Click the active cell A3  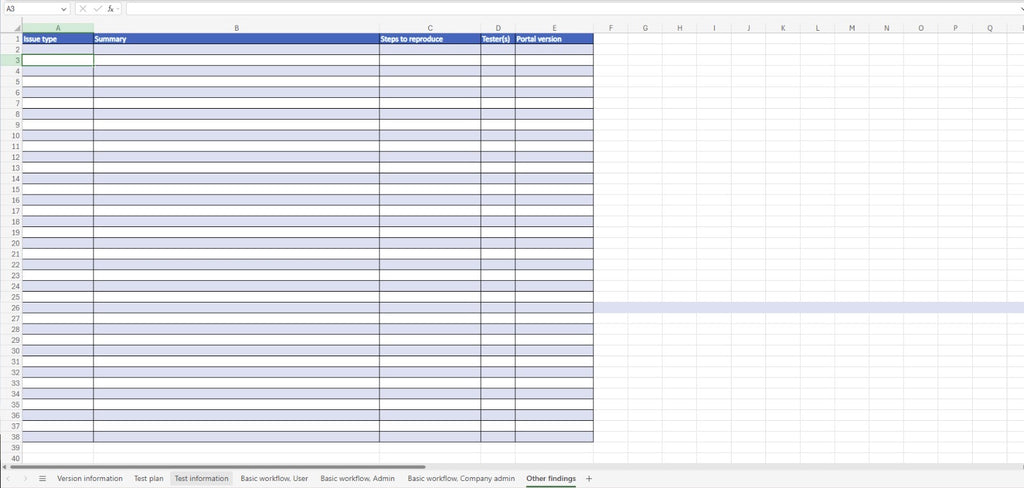tap(58, 60)
